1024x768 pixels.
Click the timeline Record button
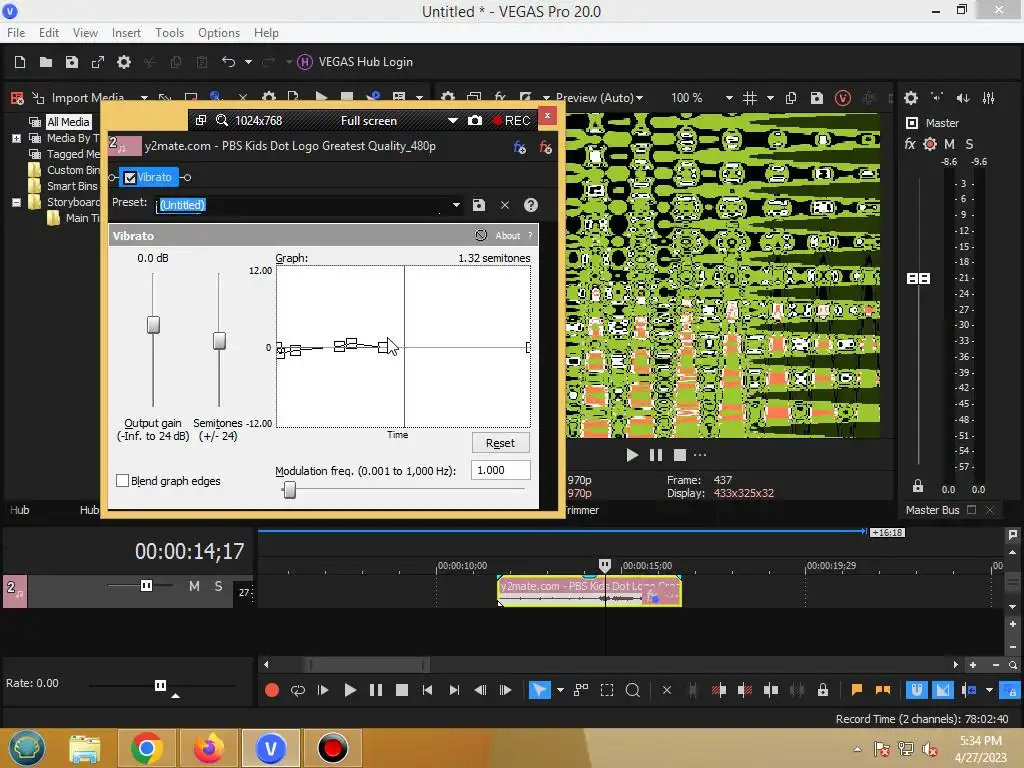pyautogui.click(x=272, y=690)
